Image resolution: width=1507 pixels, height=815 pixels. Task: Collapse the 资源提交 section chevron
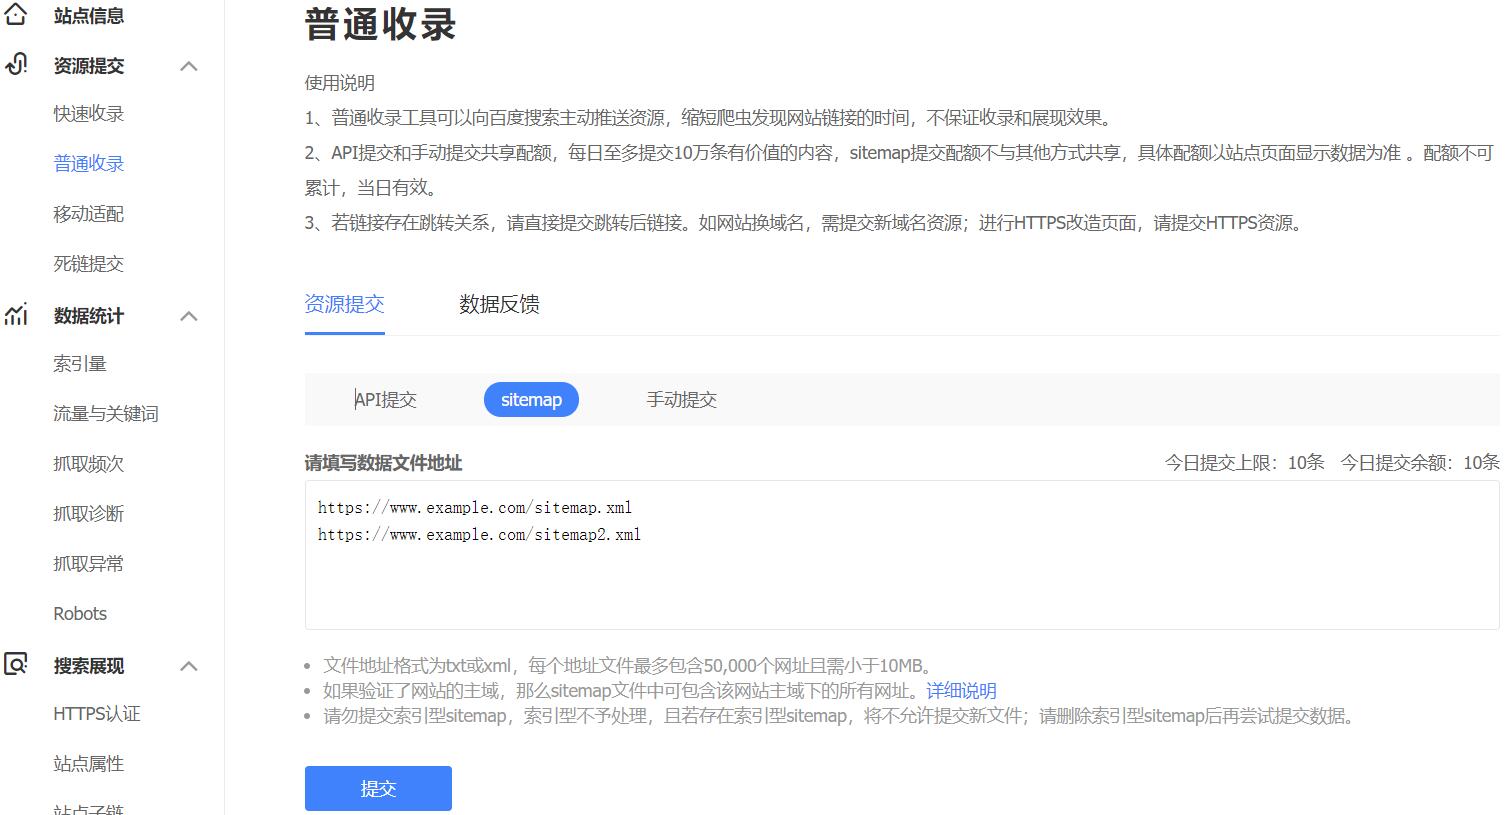coord(188,65)
